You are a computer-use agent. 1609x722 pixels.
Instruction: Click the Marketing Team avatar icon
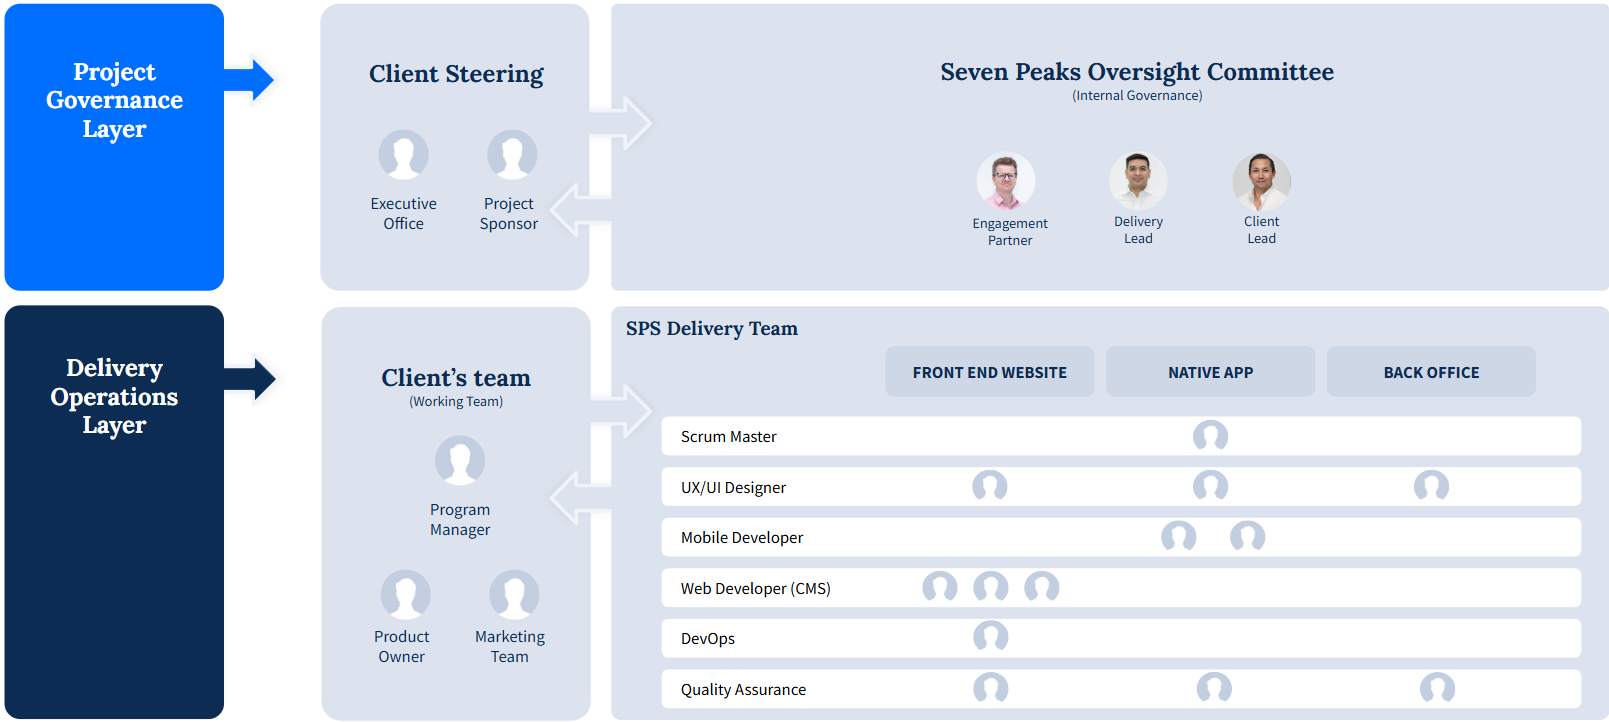click(513, 595)
